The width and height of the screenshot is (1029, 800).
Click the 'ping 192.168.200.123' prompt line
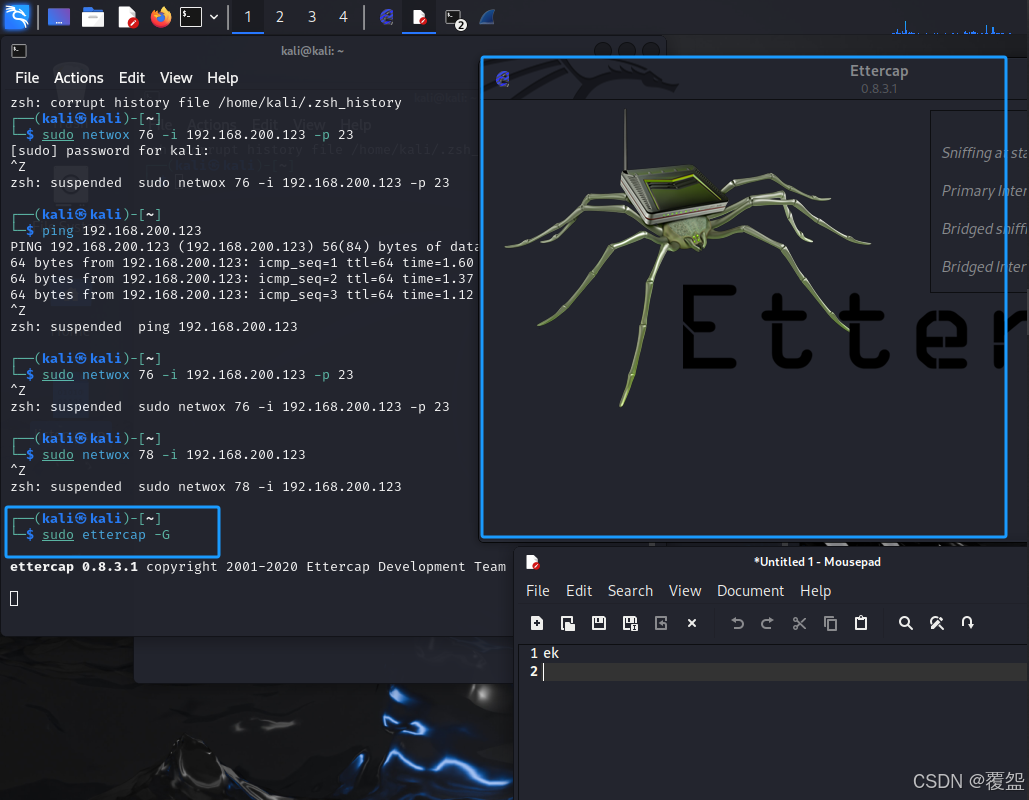[x=121, y=230]
